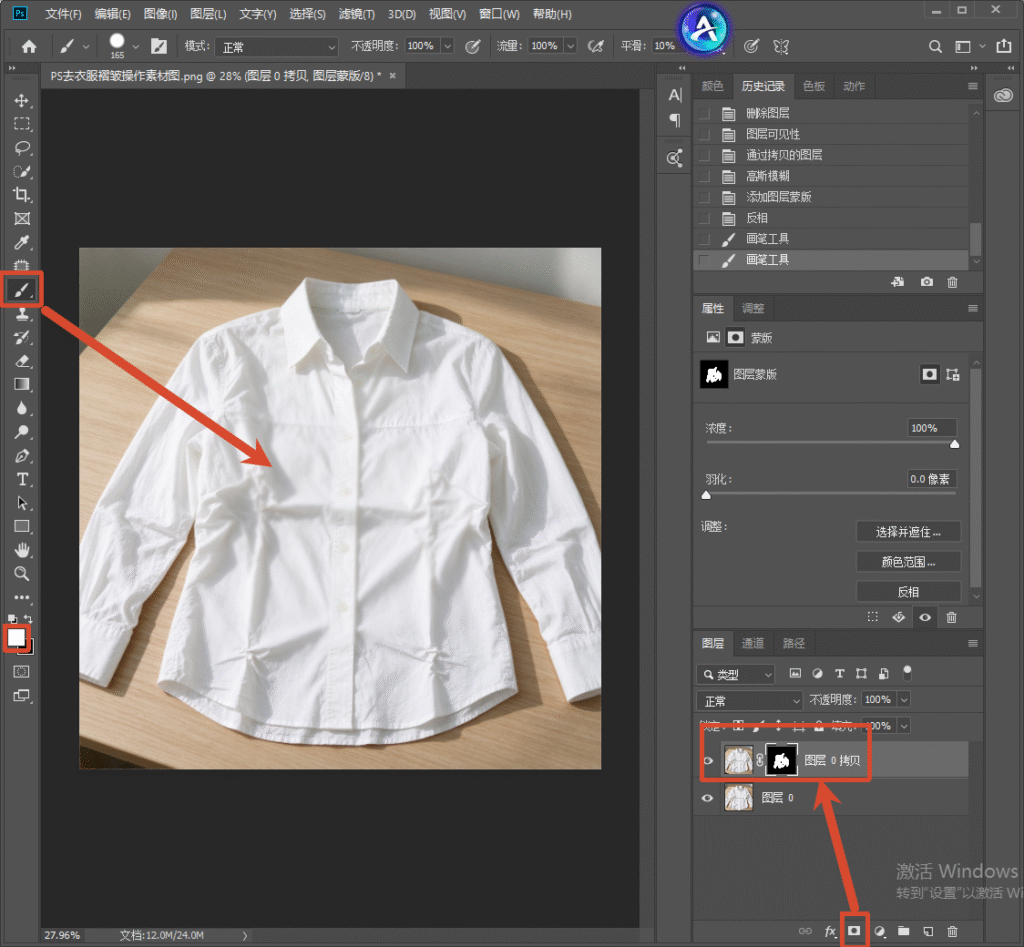
Task: Select the Eraser tool
Action: click(x=22, y=361)
